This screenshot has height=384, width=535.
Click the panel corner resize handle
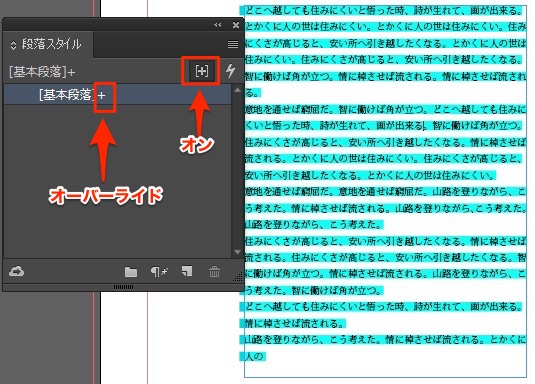pyautogui.click(x=238, y=277)
